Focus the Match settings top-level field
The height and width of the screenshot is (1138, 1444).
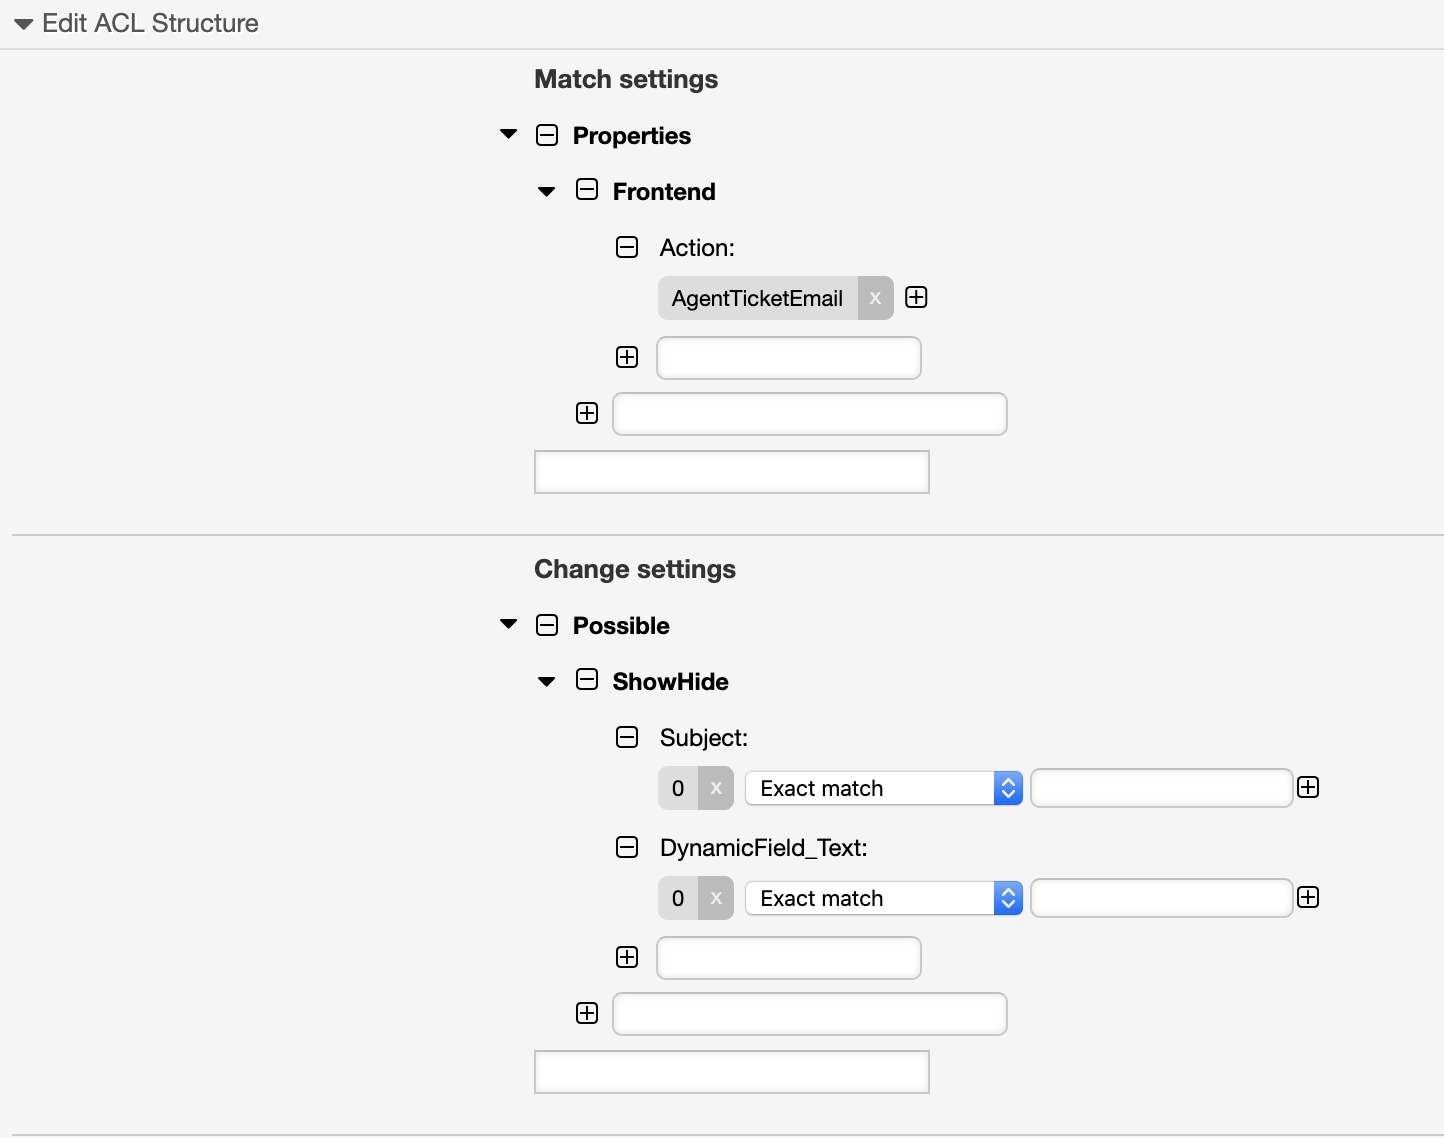coord(732,472)
